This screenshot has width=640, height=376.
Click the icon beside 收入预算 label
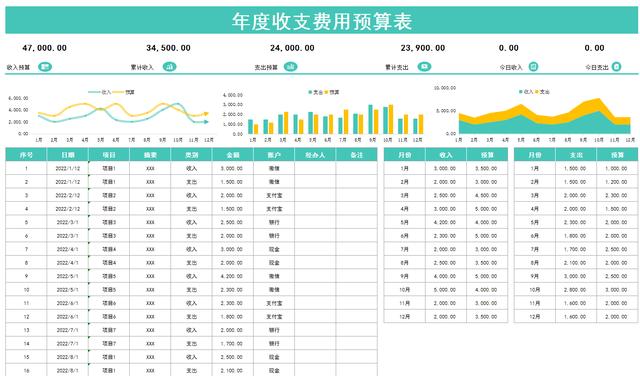[x=45, y=67]
